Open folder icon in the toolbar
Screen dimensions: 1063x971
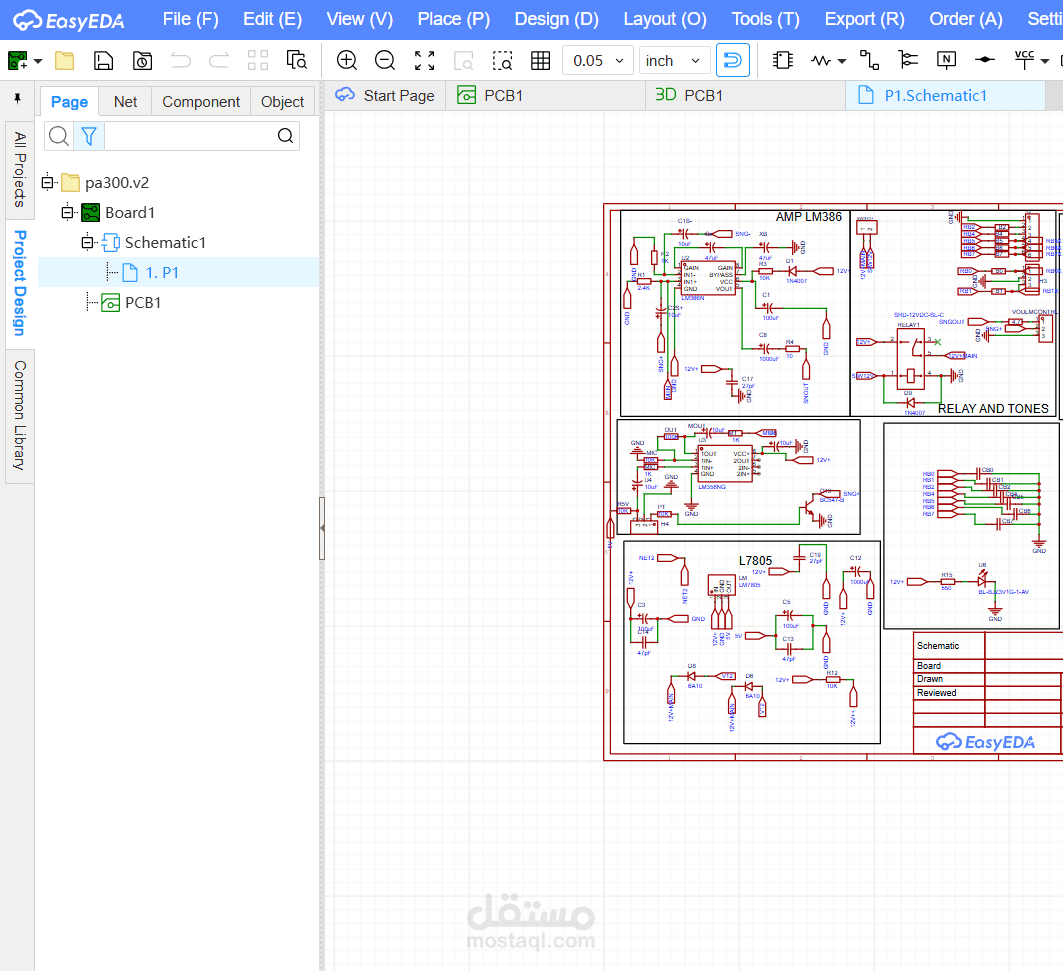(x=65, y=61)
